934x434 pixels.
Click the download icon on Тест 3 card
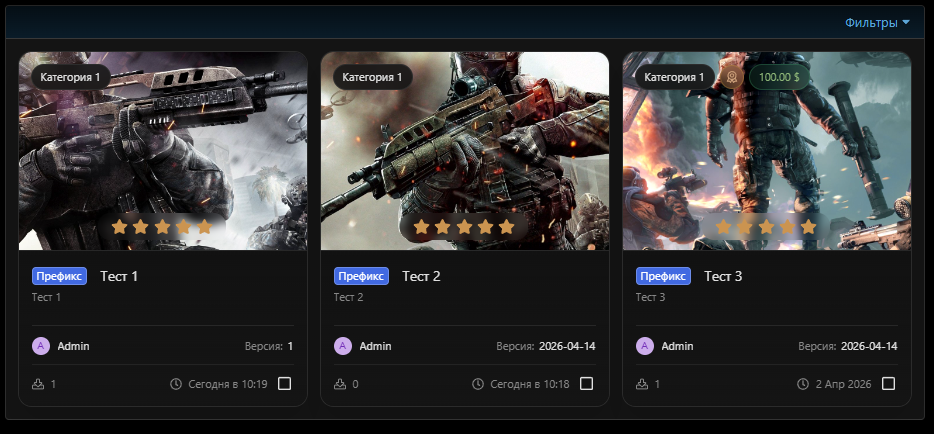[x=642, y=384]
